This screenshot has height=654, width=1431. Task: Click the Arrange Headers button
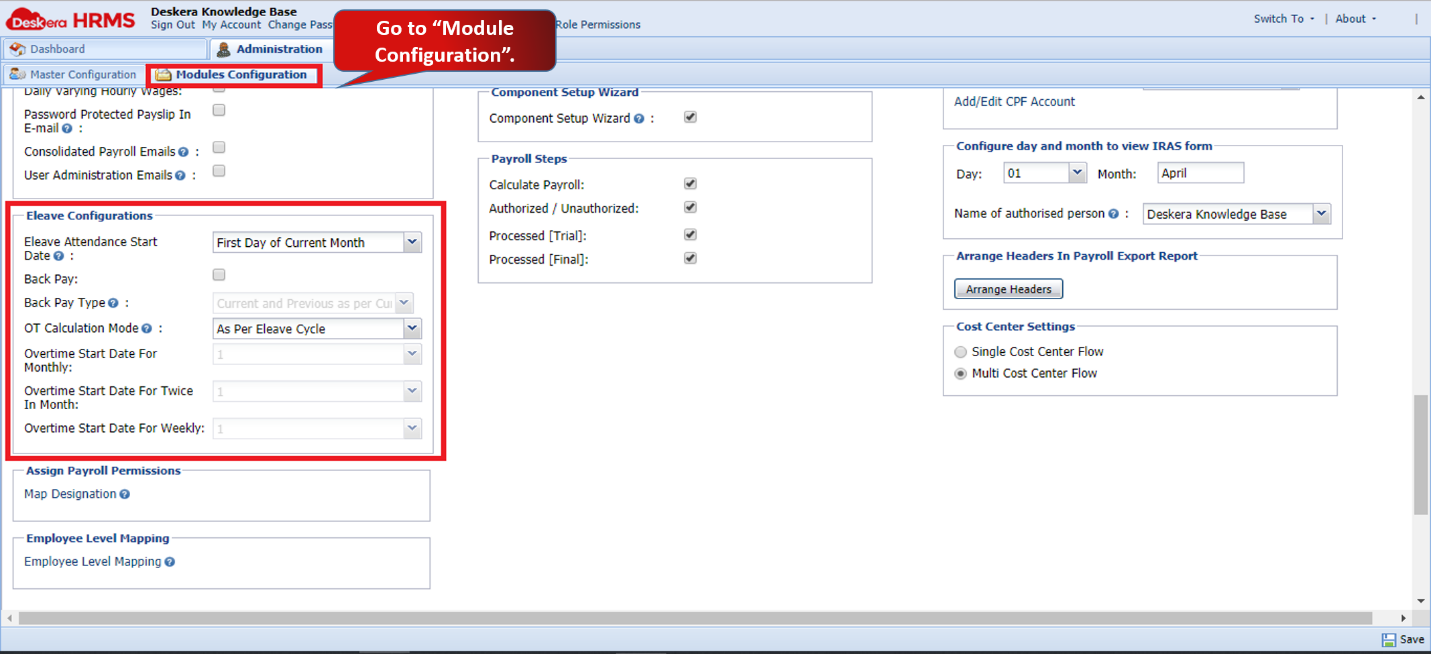coord(1008,288)
